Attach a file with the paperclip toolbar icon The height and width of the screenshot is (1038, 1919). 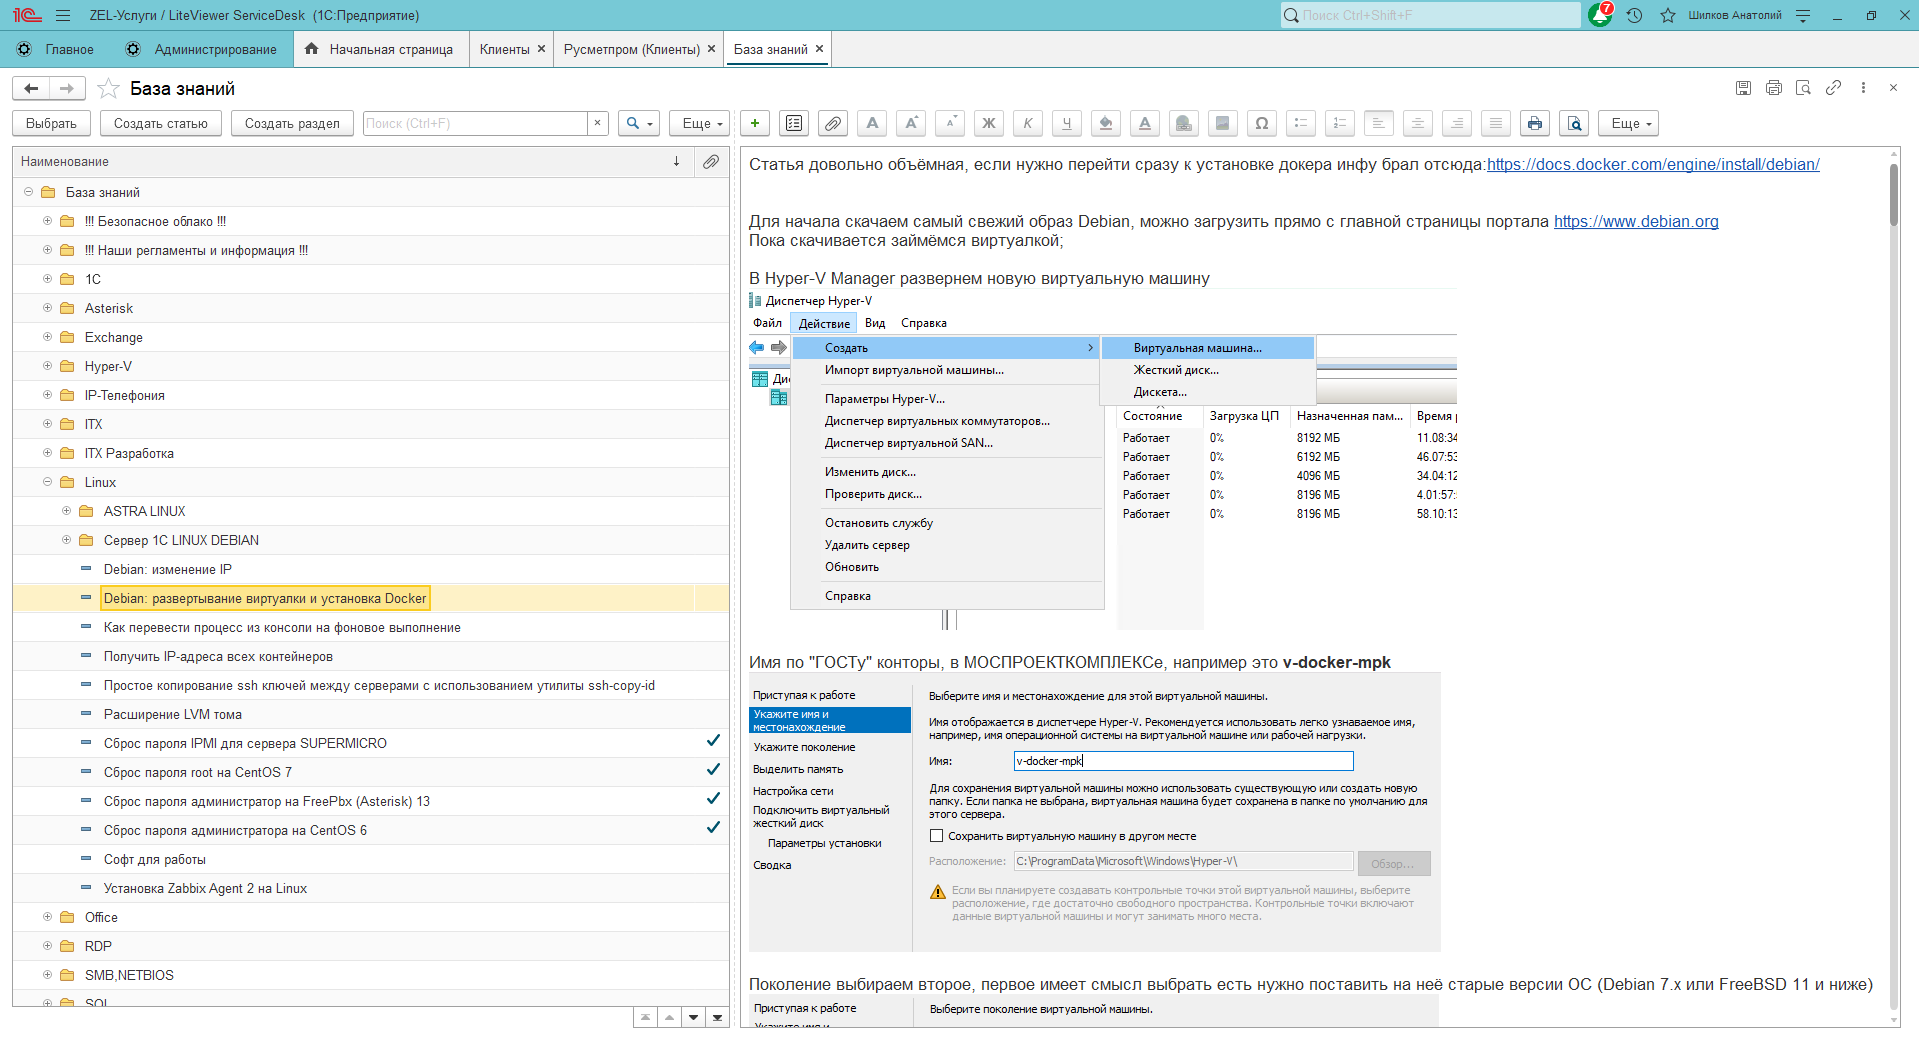tap(833, 123)
